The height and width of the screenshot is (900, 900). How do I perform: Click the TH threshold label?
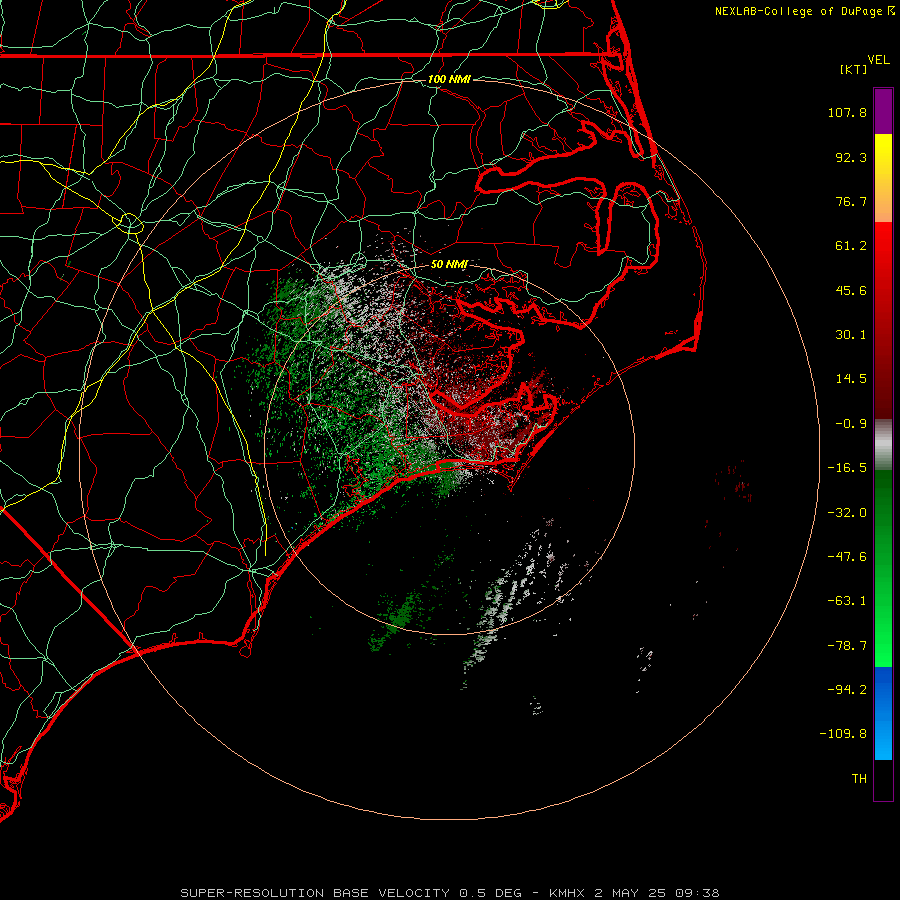[x=859, y=779]
